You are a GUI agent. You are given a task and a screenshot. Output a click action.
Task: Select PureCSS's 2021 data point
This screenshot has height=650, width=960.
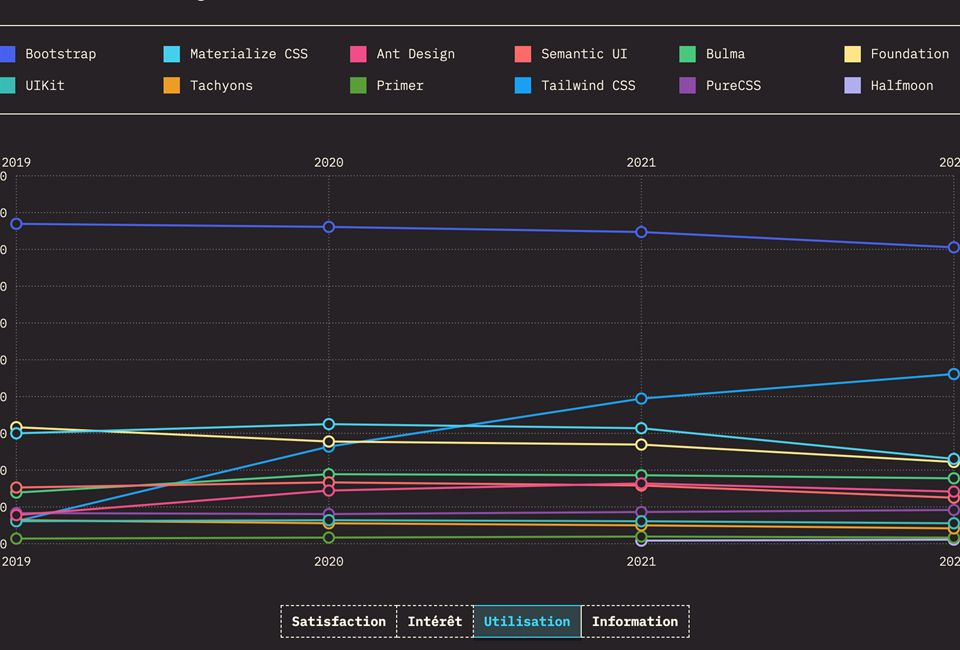(x=641, y=512)
